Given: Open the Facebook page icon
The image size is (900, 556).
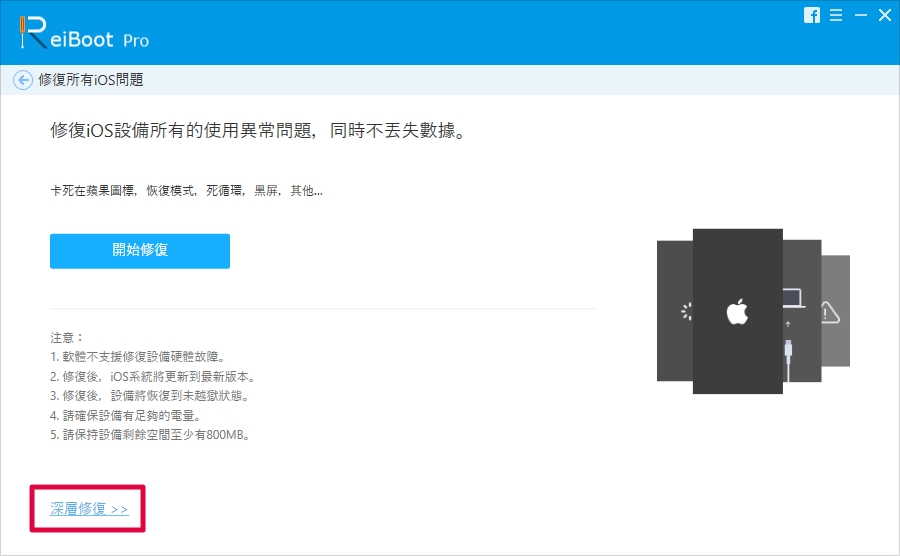Looking at the screenshot, I should tap(812, 15).
